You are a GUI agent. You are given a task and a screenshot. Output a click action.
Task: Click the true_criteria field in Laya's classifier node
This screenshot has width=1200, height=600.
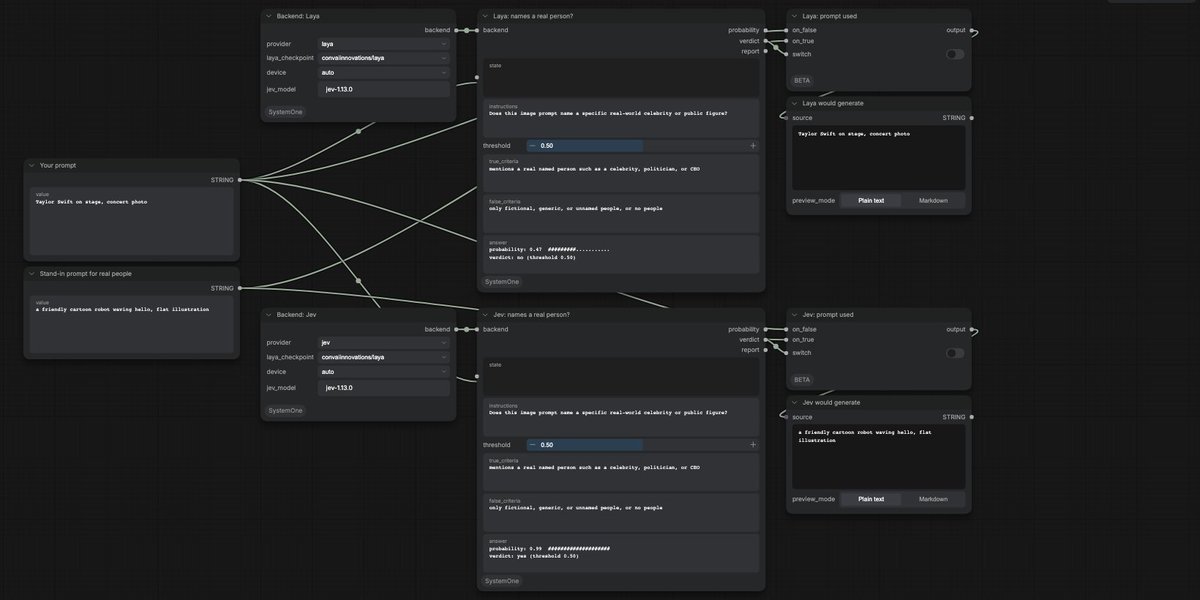click(621, 173)
